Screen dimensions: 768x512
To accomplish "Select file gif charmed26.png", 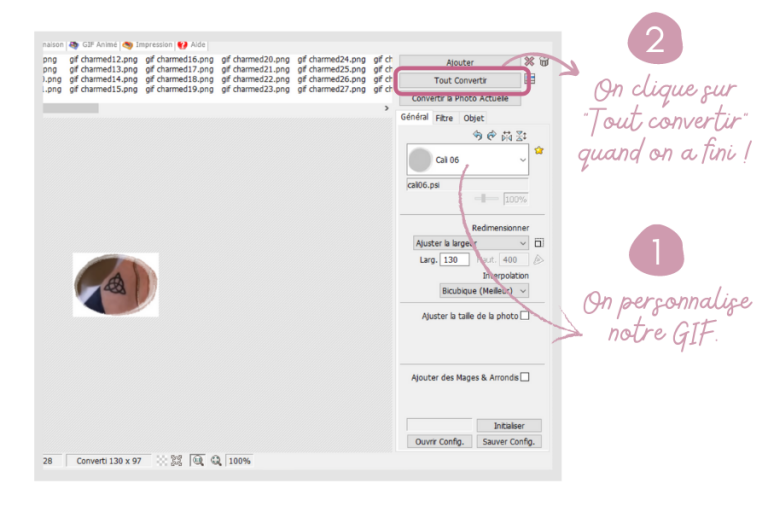I will [x=332, y=79].
